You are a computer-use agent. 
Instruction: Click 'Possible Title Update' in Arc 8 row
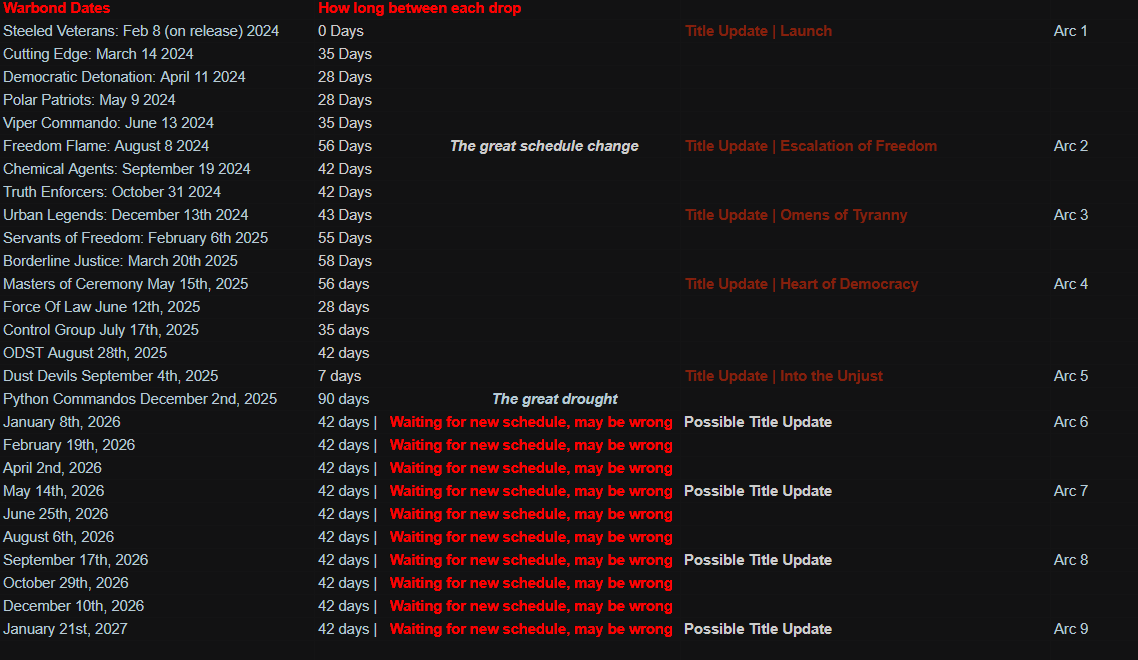[758, 560]
